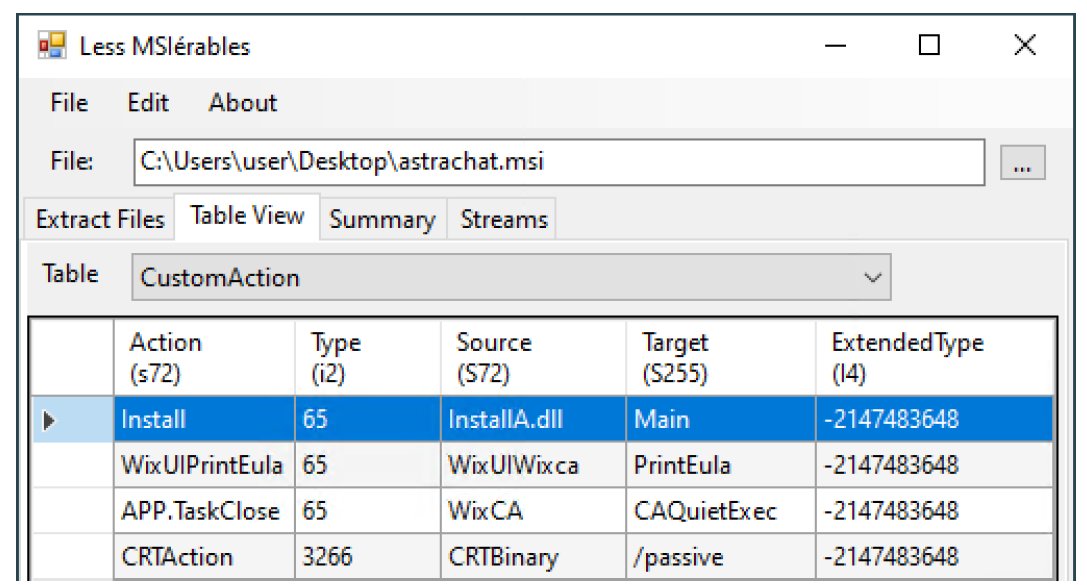1087x585 pixels.
Task: Maximize the Less MSIérables window
Action: tap(929, 46)
